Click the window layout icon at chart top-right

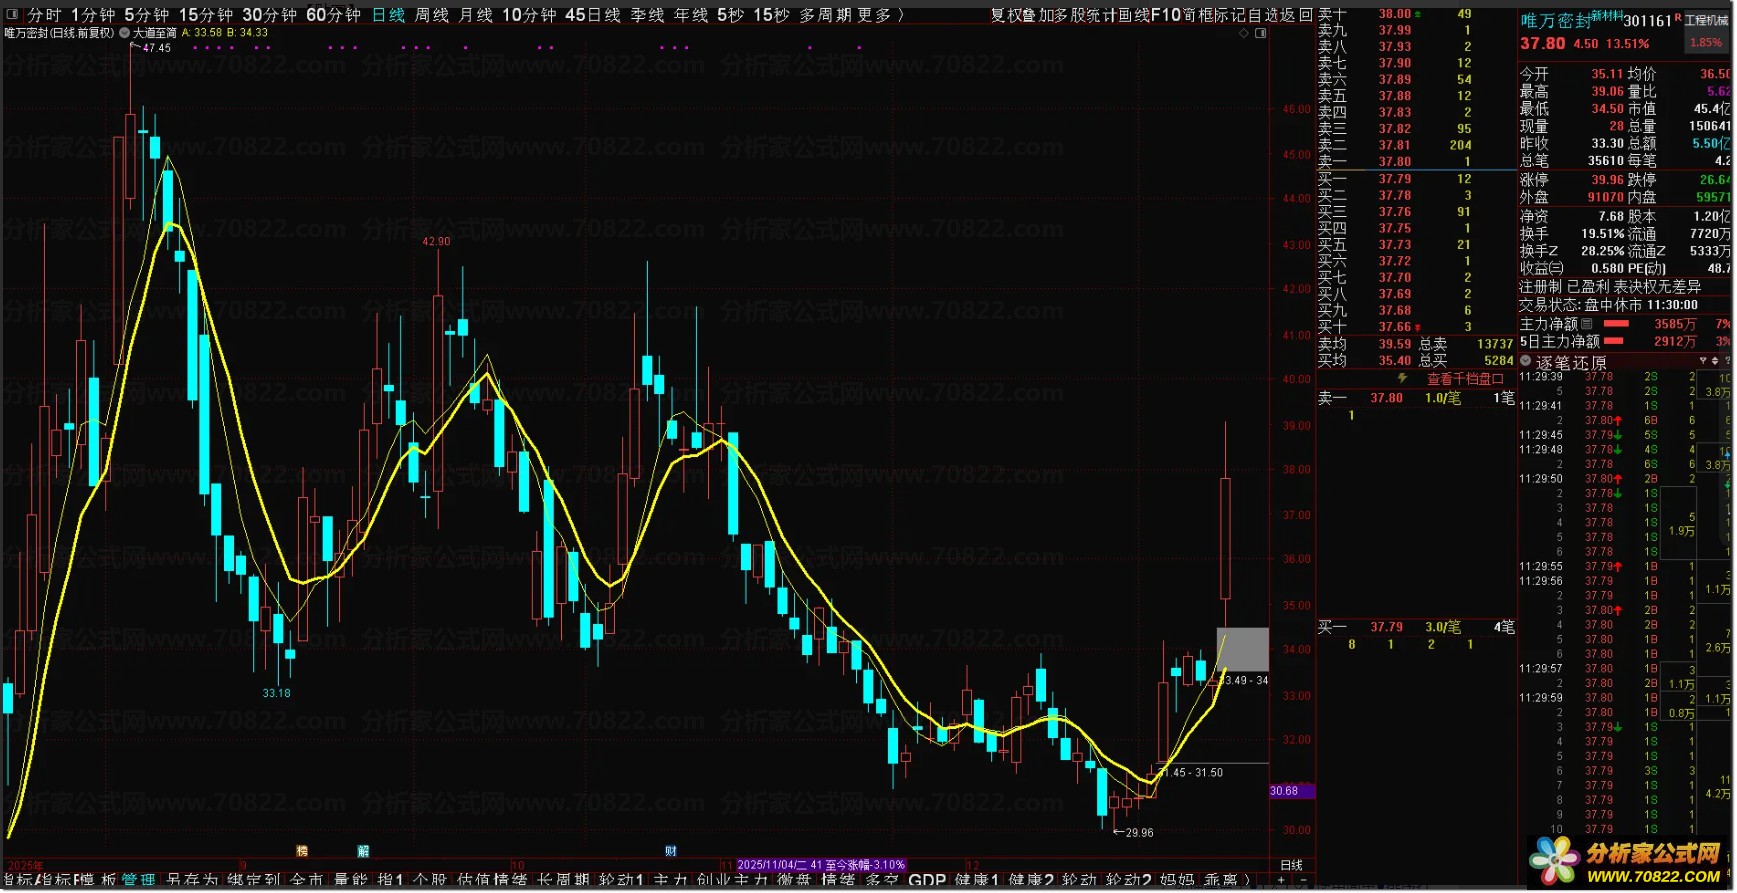coord(1260,33)
